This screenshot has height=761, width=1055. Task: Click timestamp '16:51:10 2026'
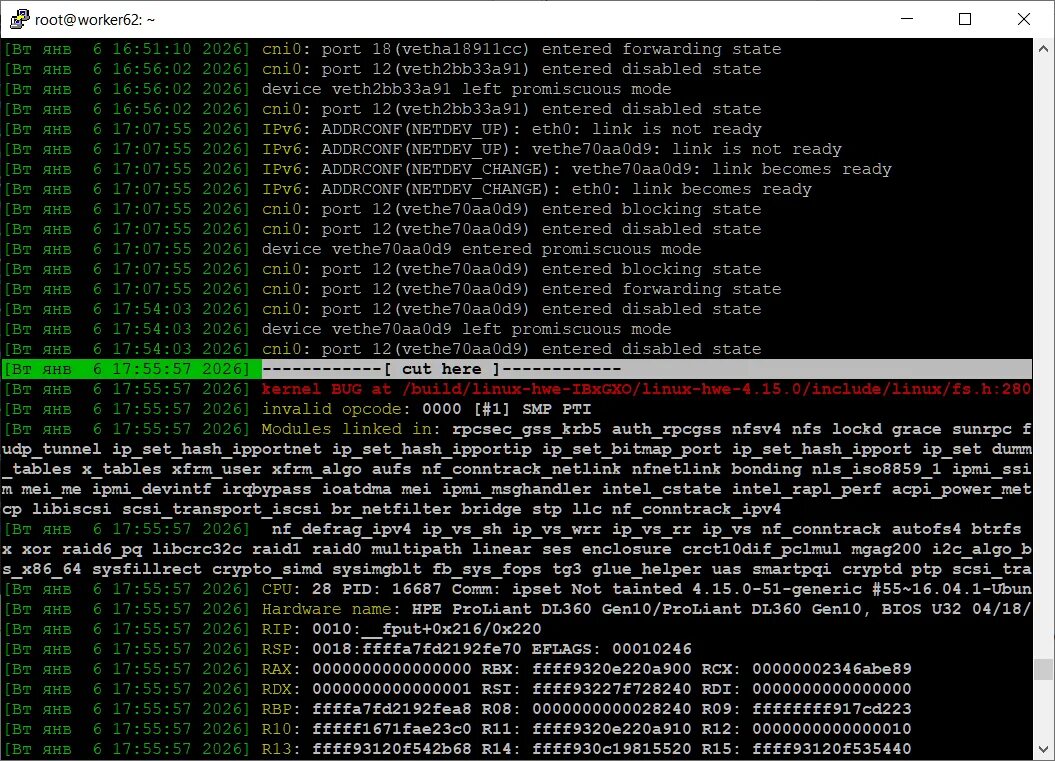[180, 49]
